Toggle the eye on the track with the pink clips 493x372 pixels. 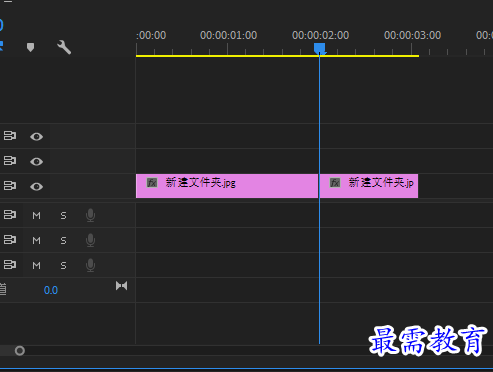point(36,186)
